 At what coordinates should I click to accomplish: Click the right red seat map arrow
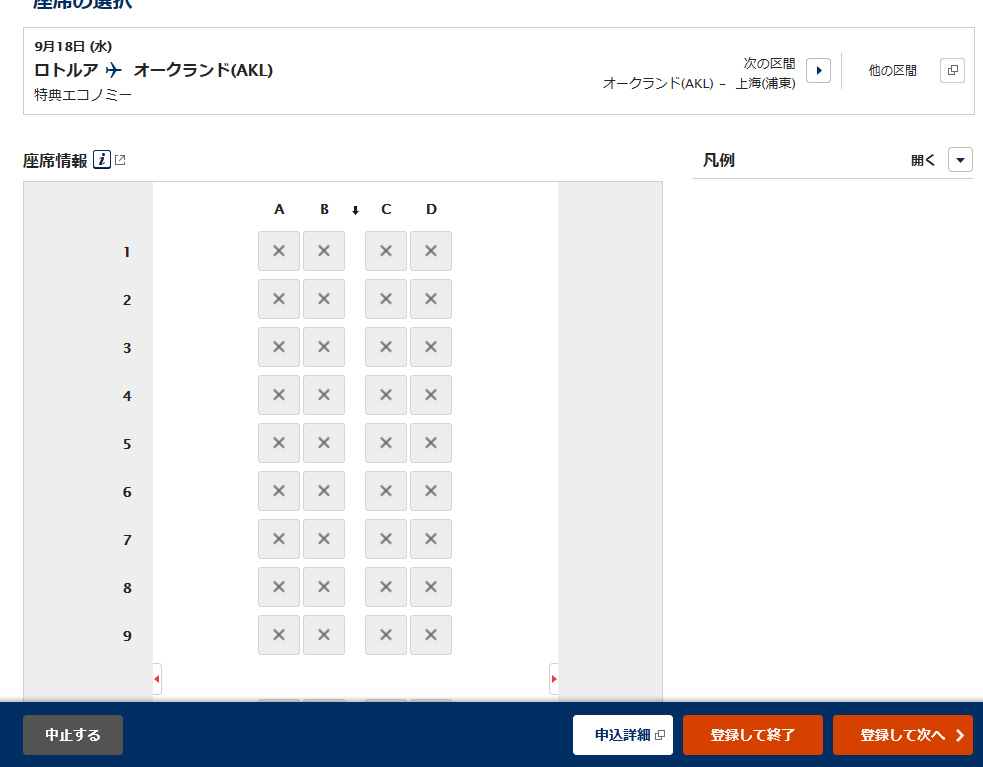pos(553,679)
